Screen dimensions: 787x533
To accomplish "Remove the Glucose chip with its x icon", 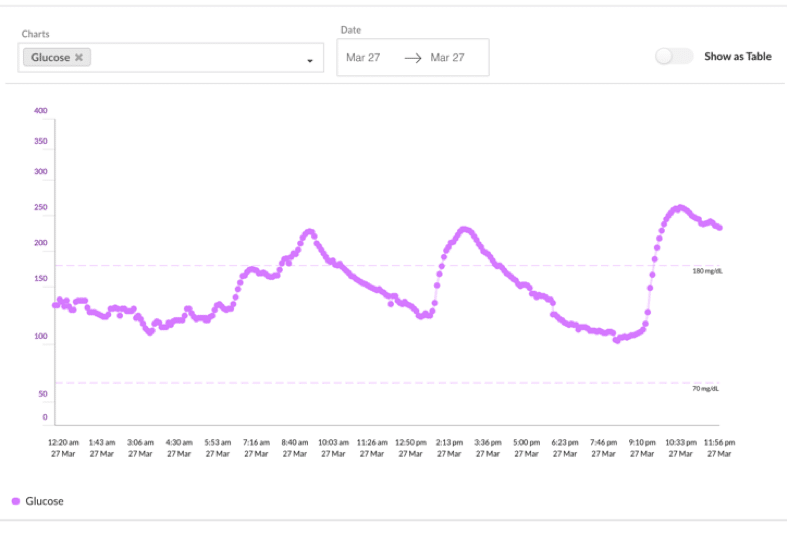I will (x=79, y=57).
